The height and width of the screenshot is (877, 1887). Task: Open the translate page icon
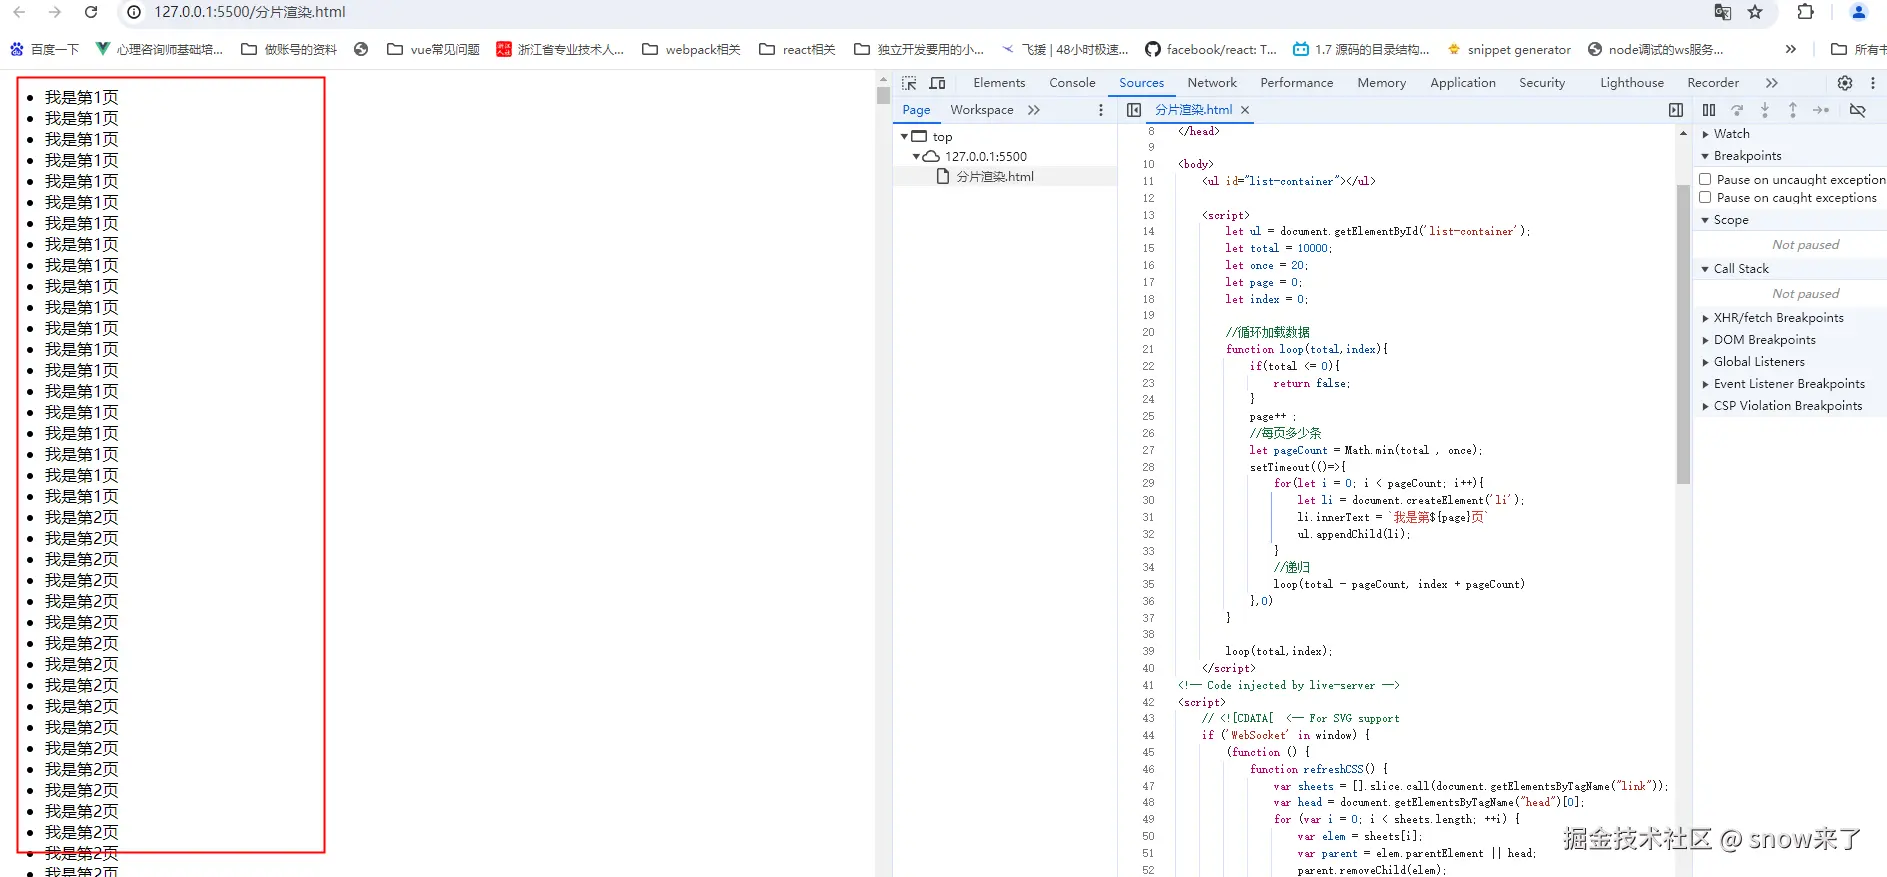pos(1722,12)
